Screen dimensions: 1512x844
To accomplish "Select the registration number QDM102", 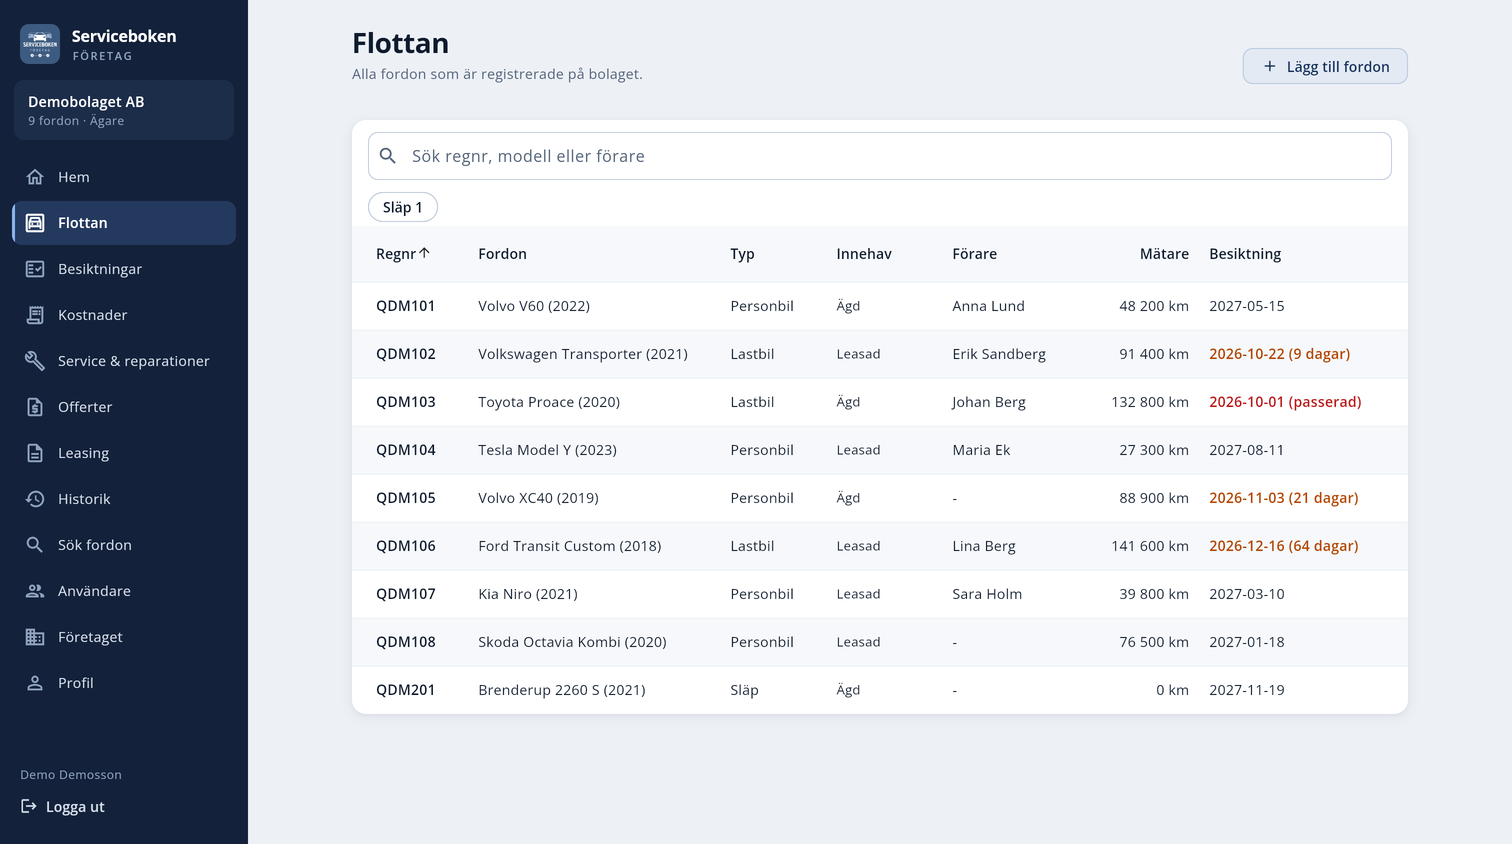I will click(x=406, y=354).
